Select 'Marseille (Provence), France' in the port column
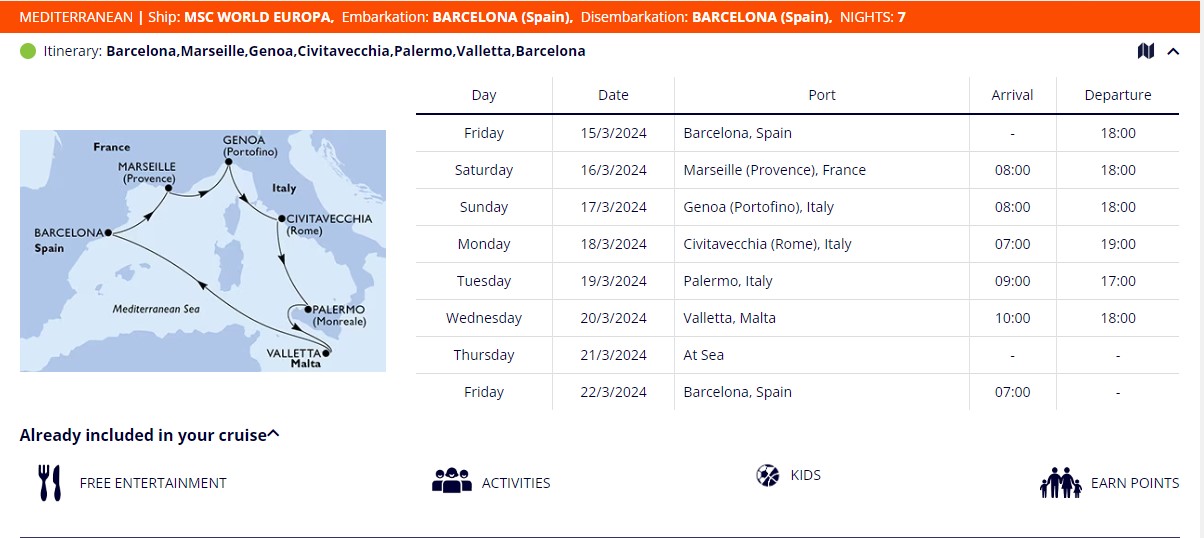Viewport: 1204px width, 538px height. click(x=774, y=170)
